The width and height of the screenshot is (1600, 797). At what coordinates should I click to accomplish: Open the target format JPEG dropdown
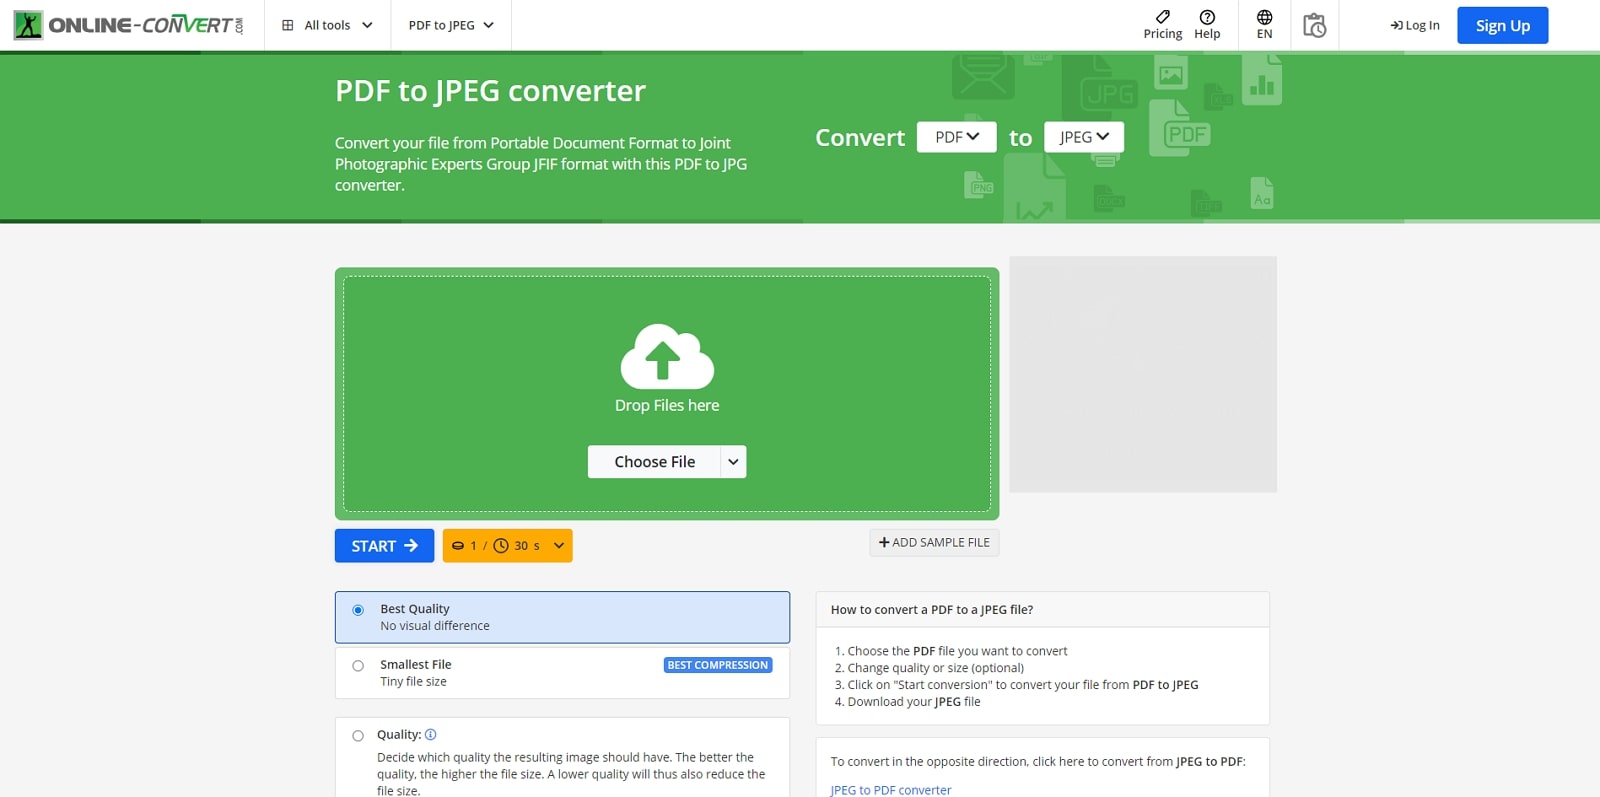pos(1084,137)
